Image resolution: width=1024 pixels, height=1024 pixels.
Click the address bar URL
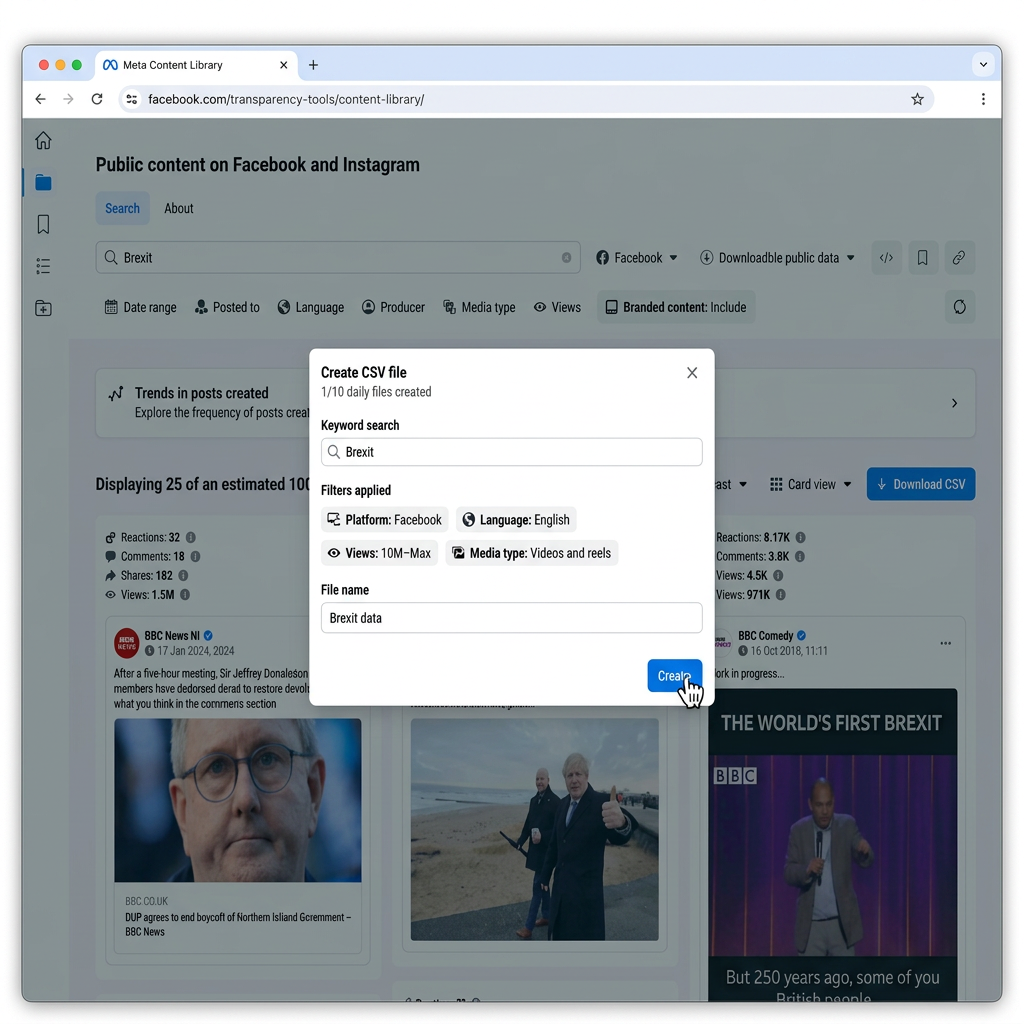(286, 99)
